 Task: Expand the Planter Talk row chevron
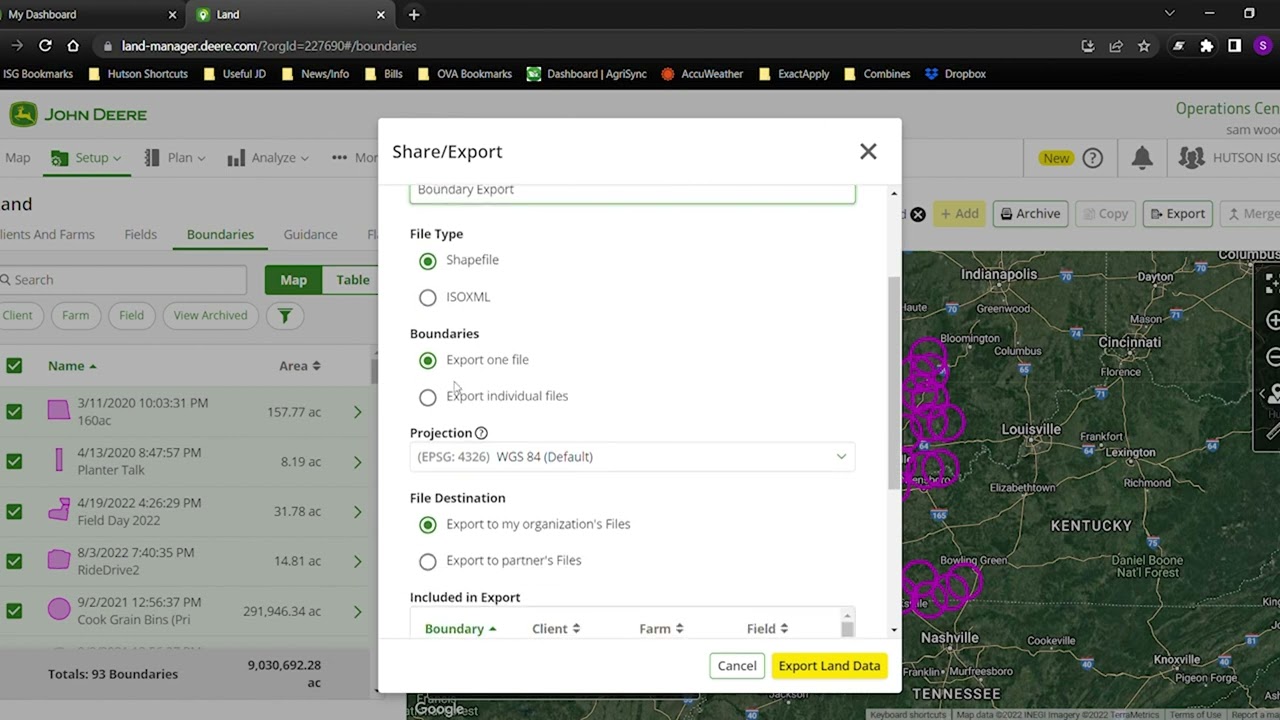[x=357, y=462]
